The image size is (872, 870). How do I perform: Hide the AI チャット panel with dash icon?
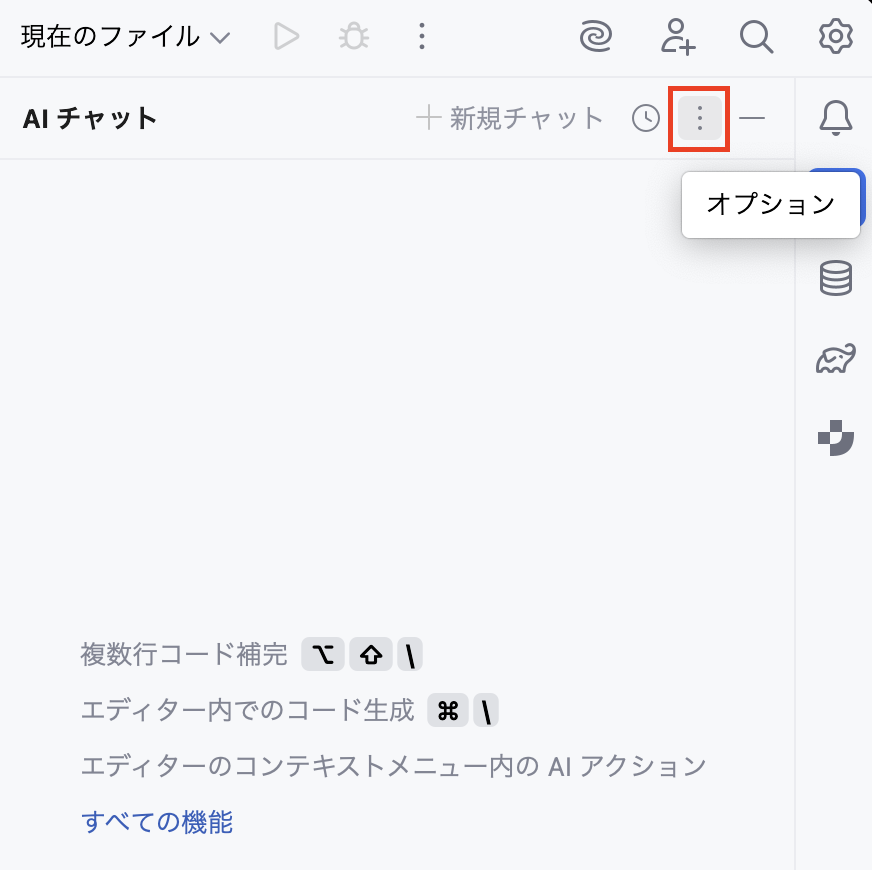tap(752, 118)
